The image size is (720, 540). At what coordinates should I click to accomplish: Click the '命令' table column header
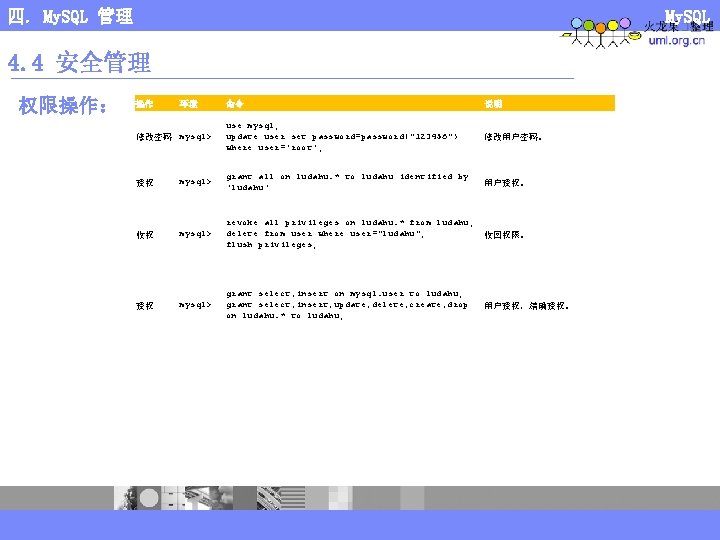[235, 104]
